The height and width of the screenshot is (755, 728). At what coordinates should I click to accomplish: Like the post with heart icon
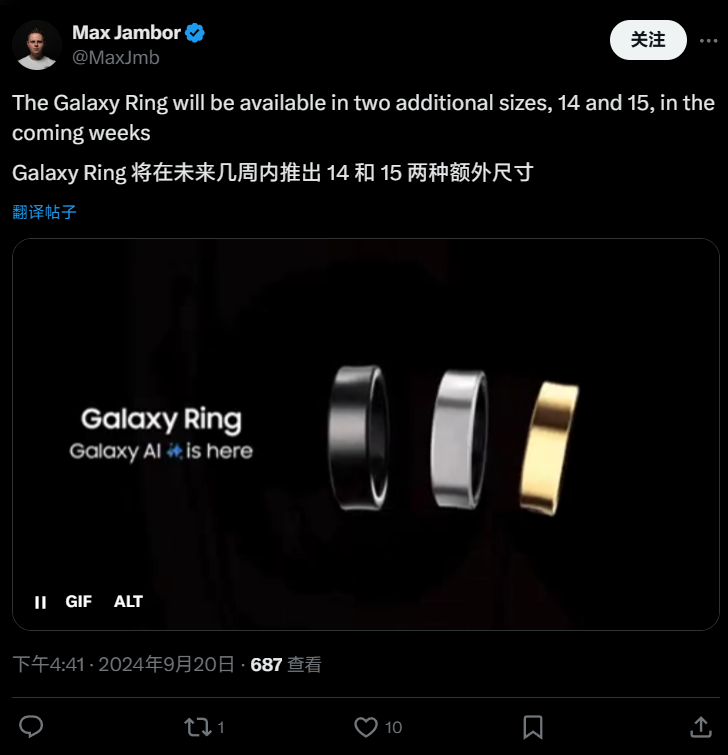[x=366, y=727]
